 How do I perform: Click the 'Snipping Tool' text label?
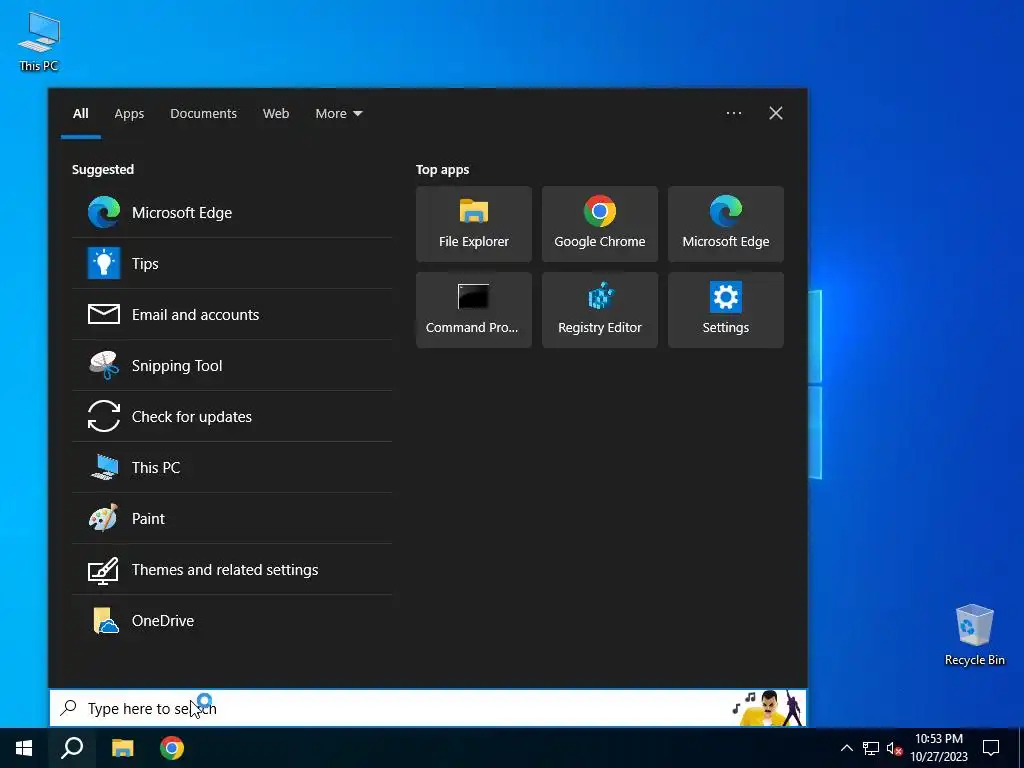(x=177, y=366)
